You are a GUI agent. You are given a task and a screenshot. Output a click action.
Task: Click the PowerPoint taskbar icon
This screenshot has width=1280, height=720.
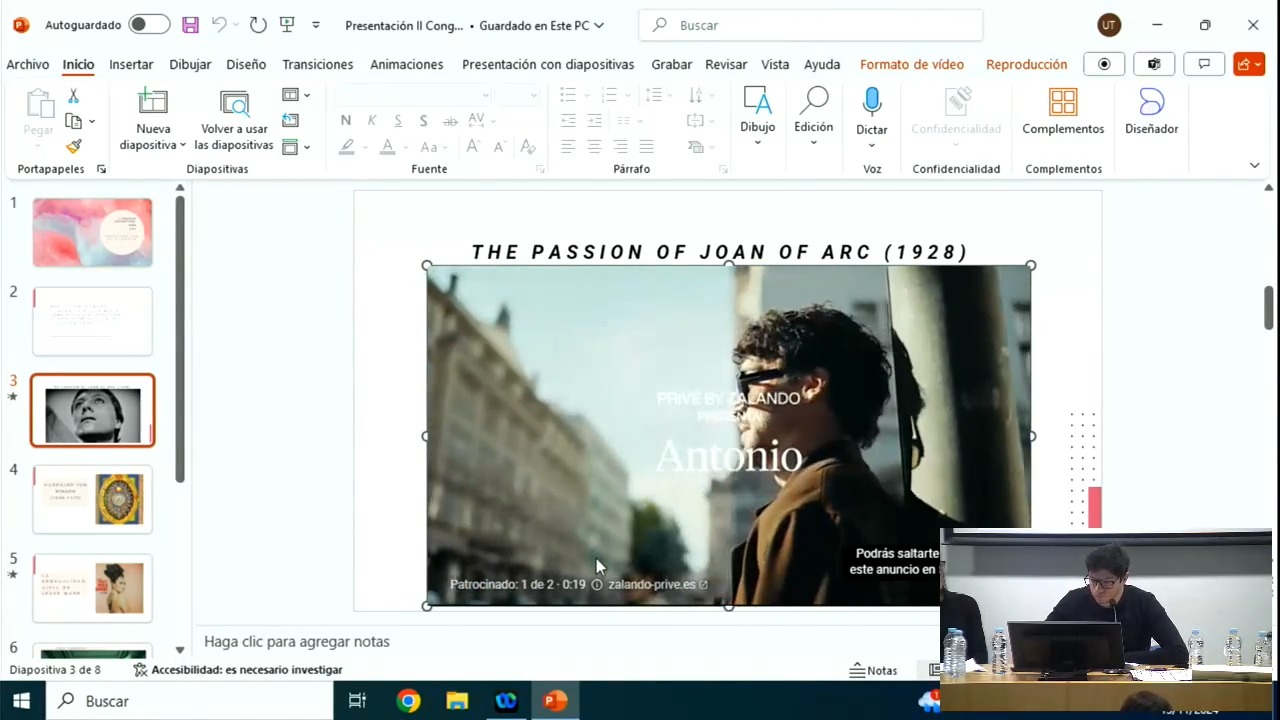pos(555,701)
